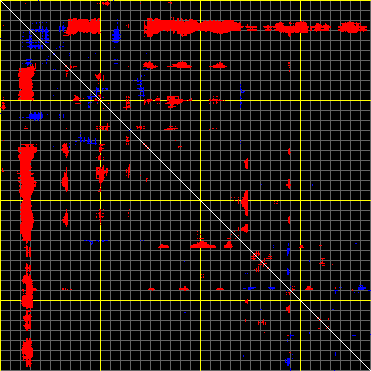
Task: Pick the scattered blue cluster on diagonal near top-left corner
Action: [37, 36]
